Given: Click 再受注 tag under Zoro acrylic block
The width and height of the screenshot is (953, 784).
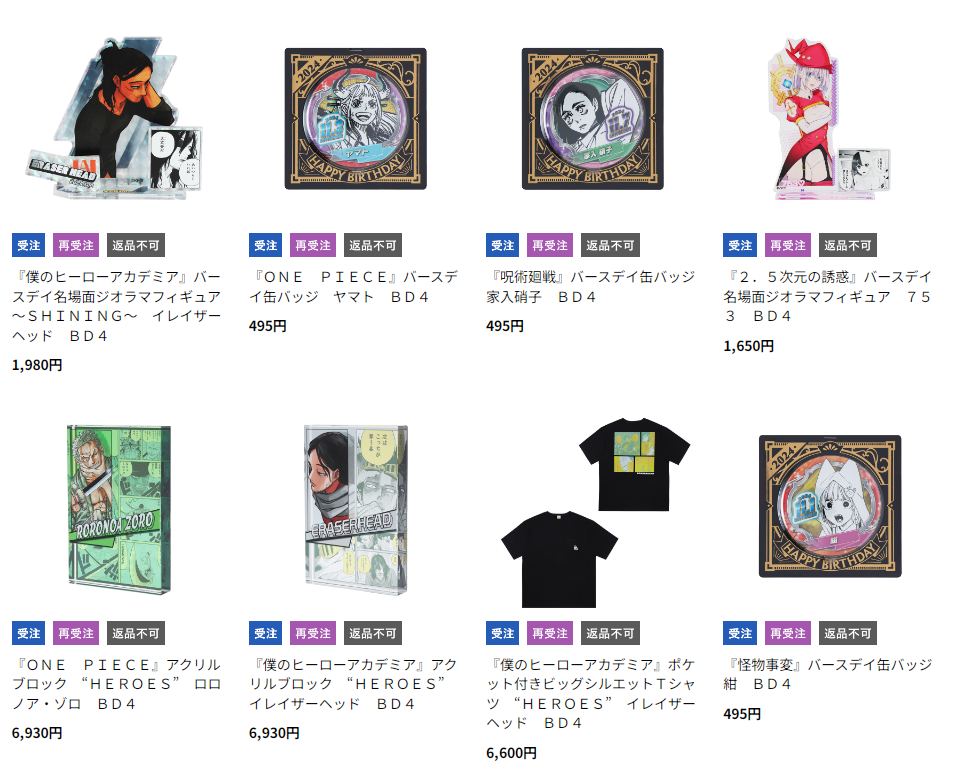Looking at the screenshot, I should point(76,633).
